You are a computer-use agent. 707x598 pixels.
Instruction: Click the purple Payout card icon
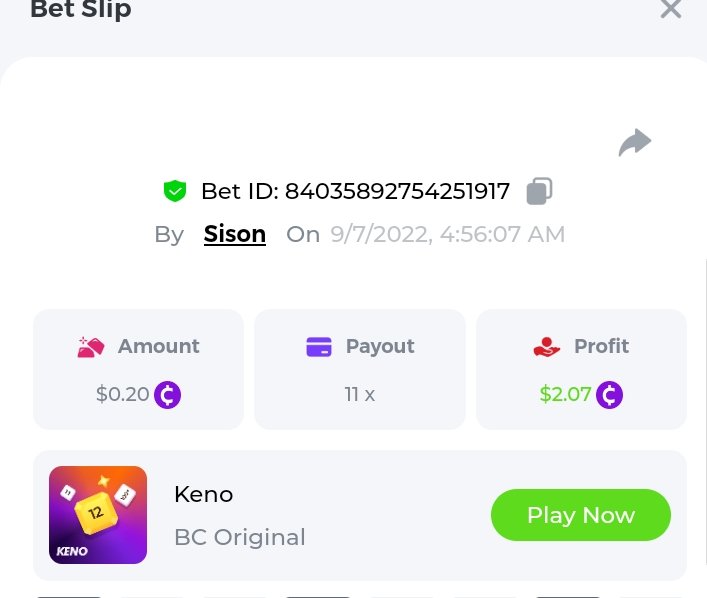coord(319,347)
